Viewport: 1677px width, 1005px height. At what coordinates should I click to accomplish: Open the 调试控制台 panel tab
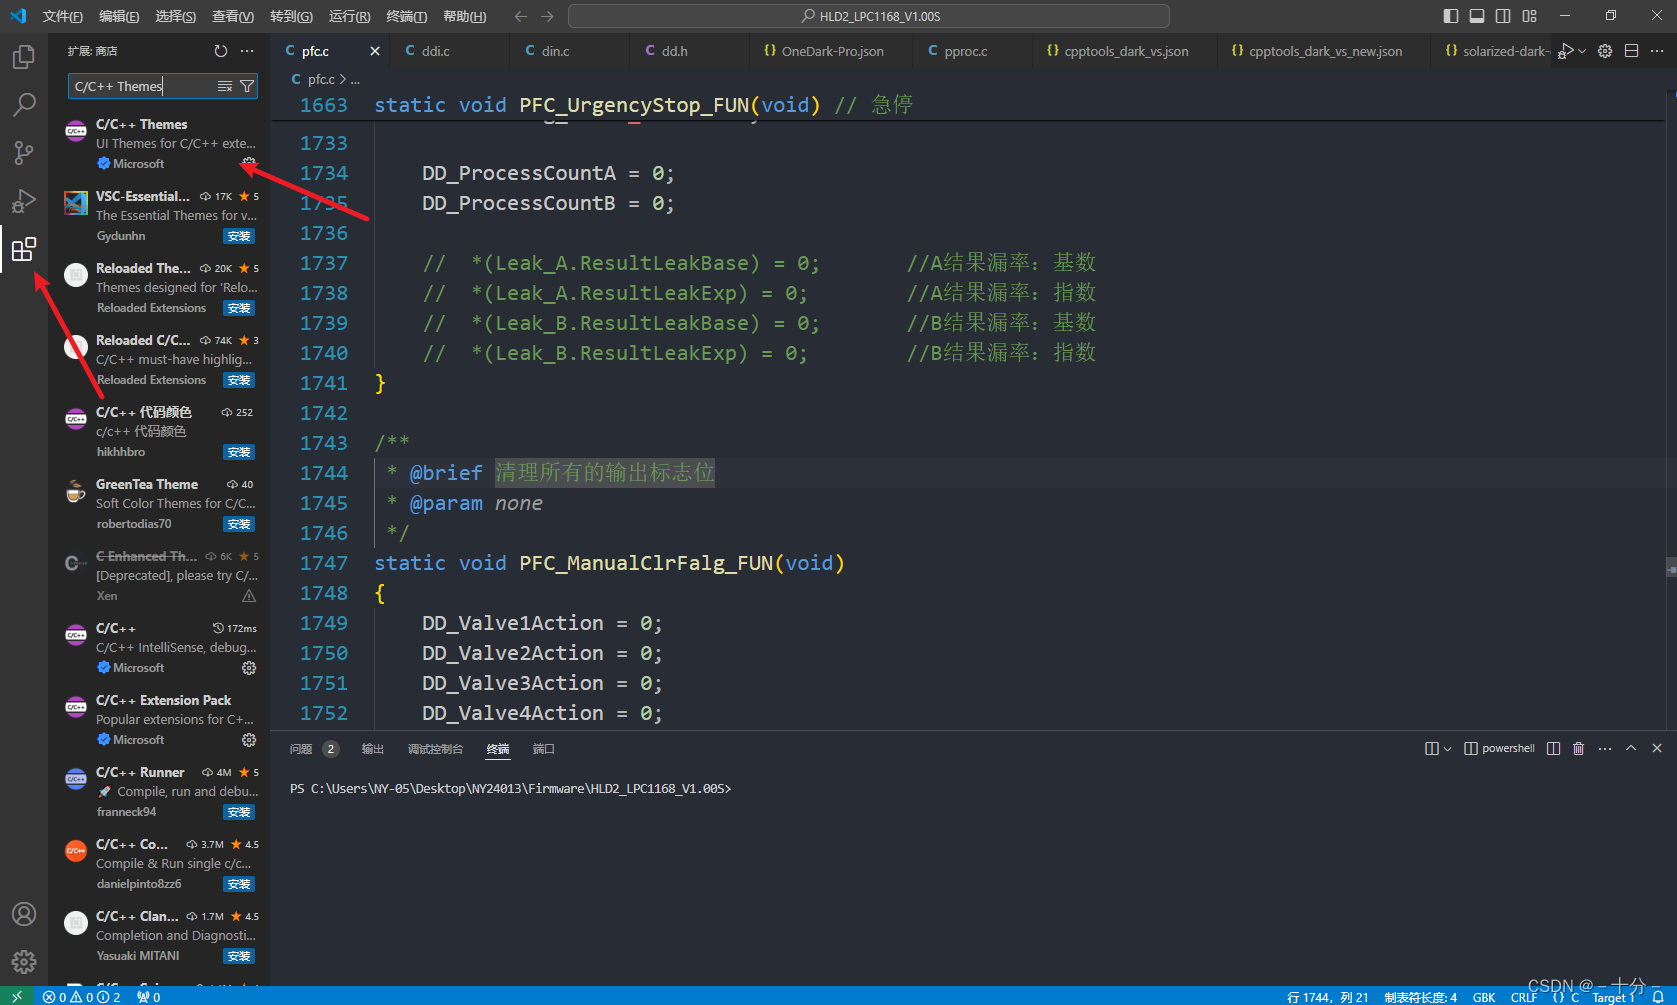[435, 749]
